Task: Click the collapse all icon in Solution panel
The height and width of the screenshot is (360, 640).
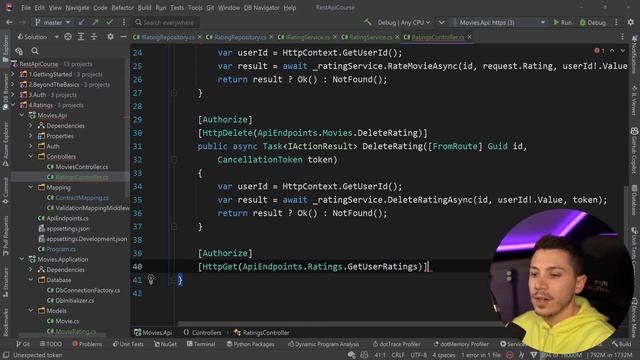Action: pos(94,37)
